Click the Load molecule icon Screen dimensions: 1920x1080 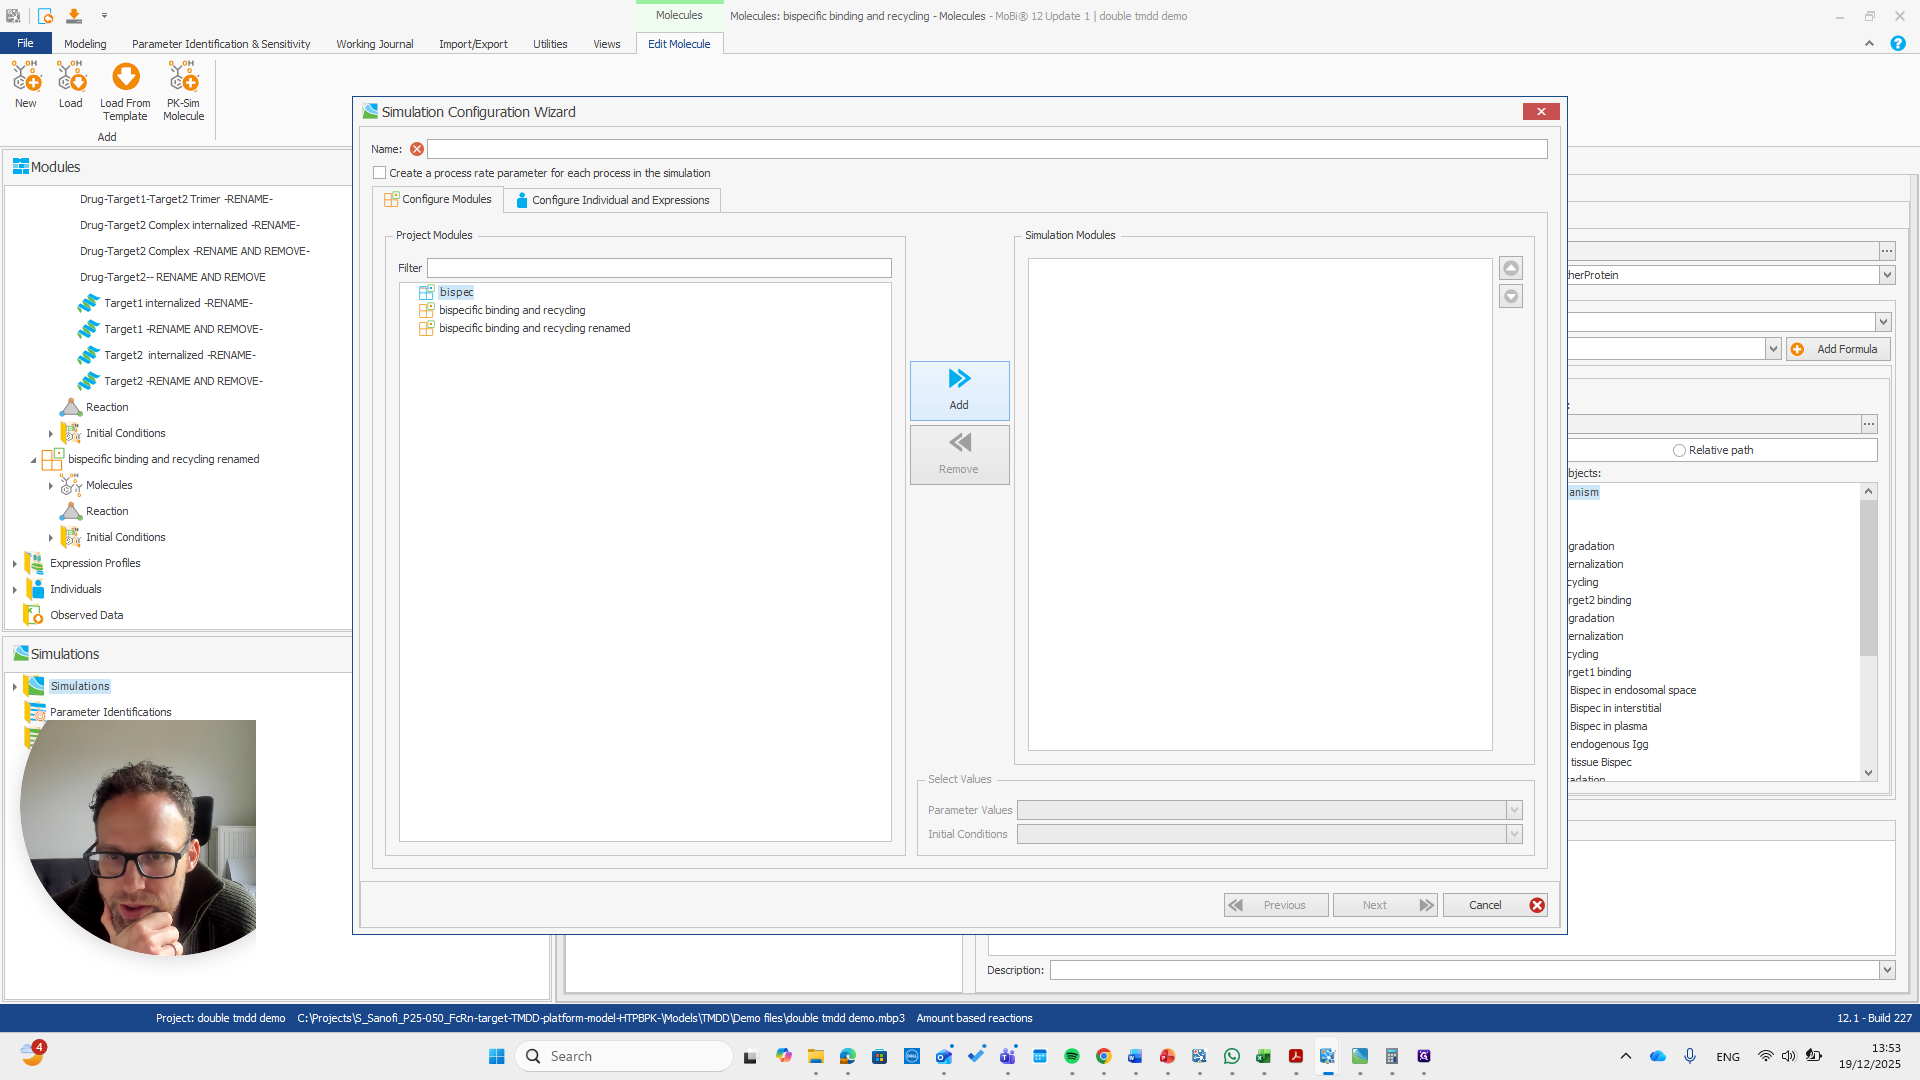click(x=71, y=78)
